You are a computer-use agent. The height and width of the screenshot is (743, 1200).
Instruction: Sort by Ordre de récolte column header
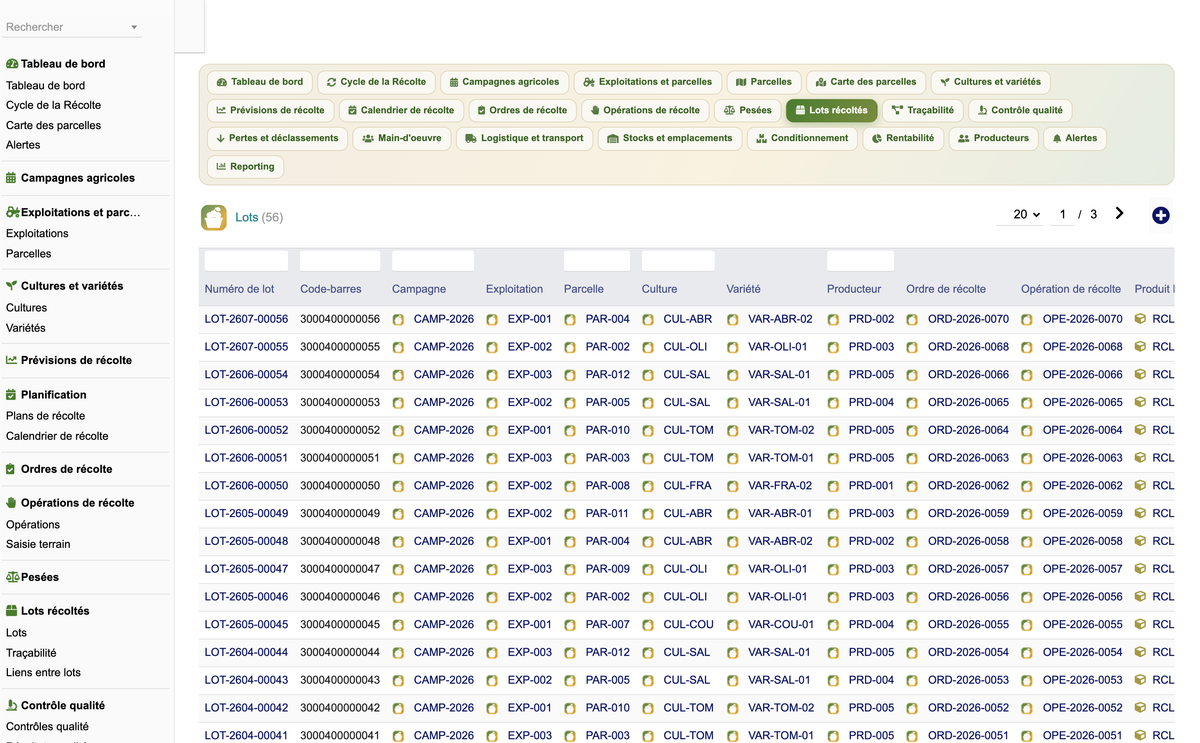[x=946, y=289]
